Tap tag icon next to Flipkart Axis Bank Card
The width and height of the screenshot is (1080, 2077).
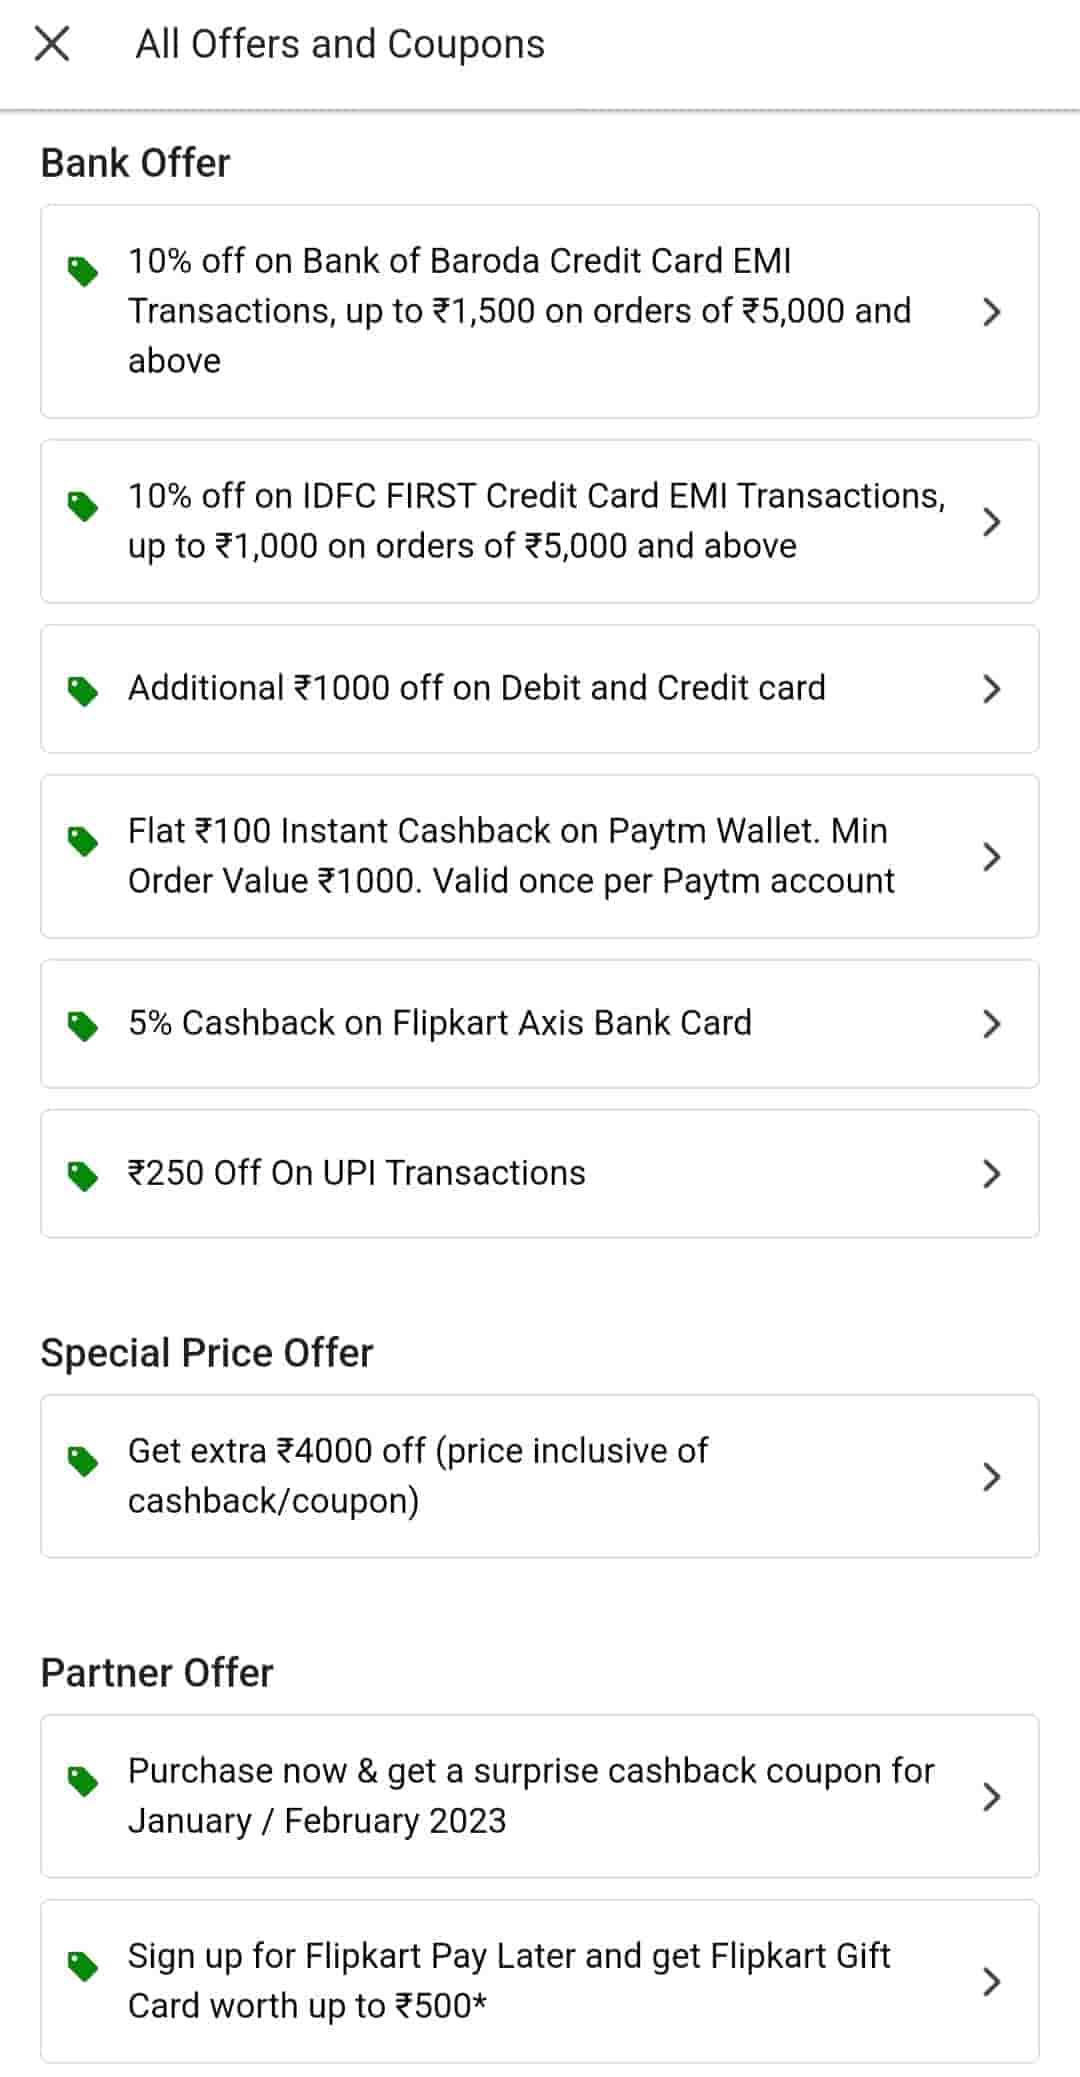tap(83, 1025)
